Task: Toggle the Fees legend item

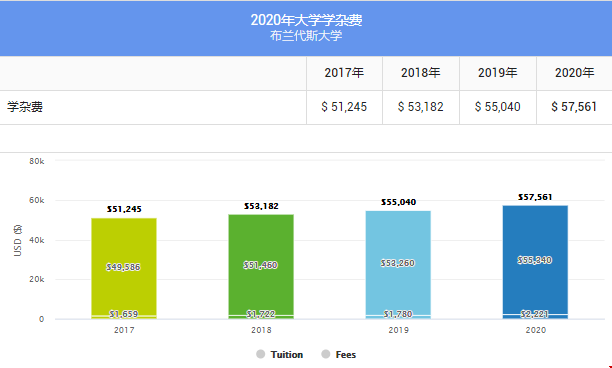Action: 338,354
